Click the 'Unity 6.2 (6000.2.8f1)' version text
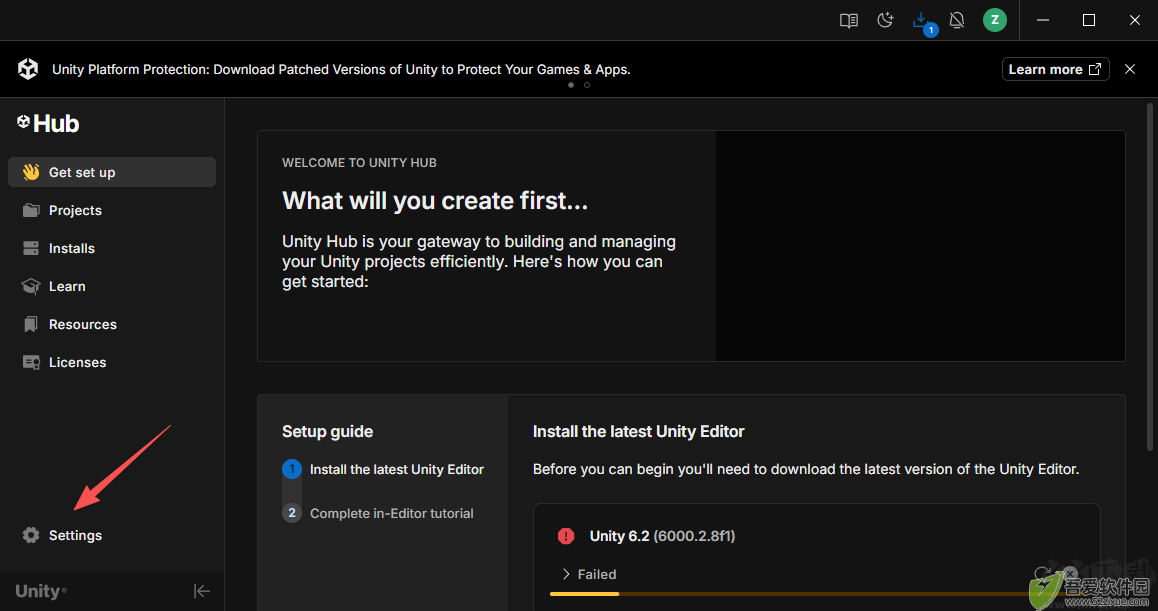The height and width of the screenshot is (611, 1158). point(662,536)
